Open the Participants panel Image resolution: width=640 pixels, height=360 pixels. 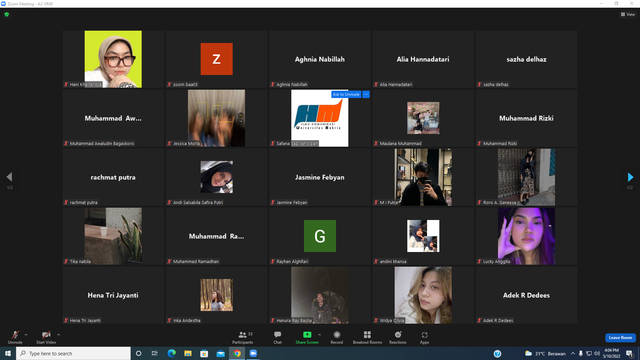click(243, 337)
